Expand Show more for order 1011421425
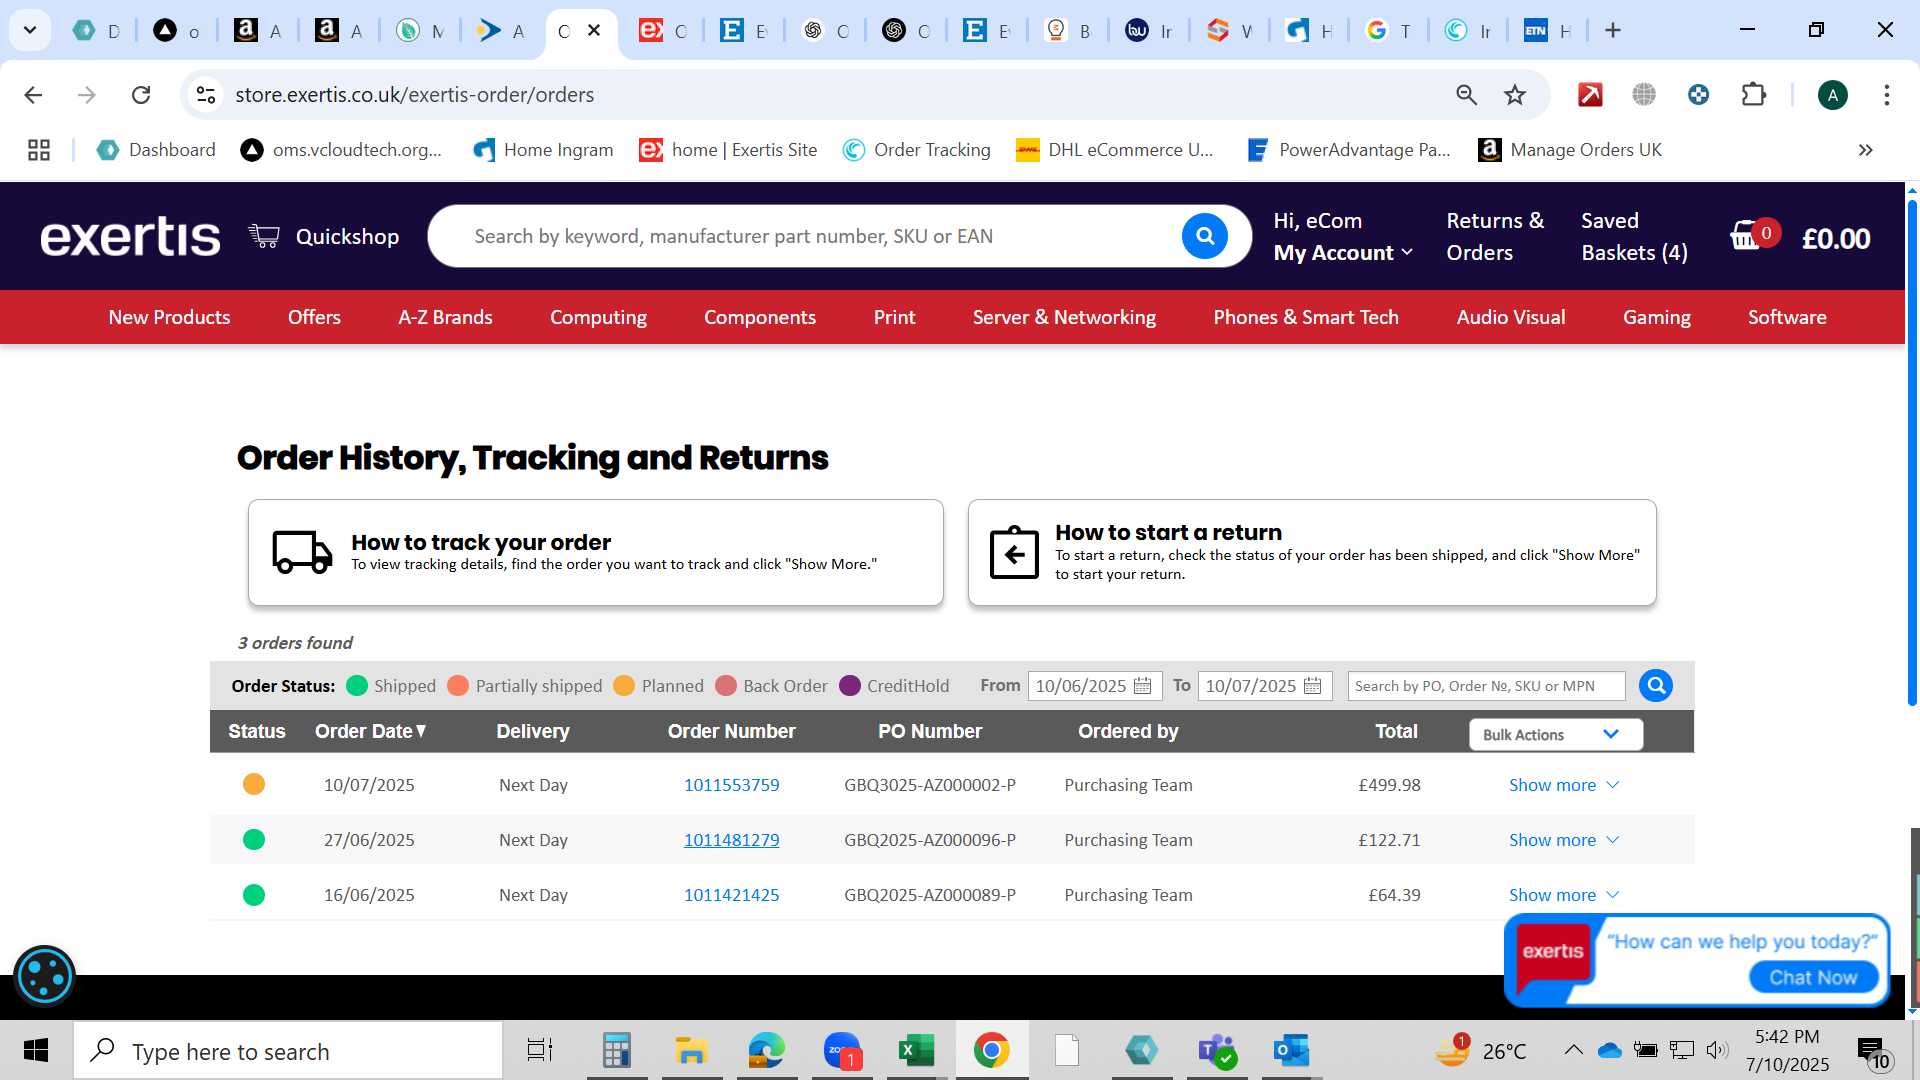The height and width of the screenshot is (1080, 1920). pos(1563,895)
